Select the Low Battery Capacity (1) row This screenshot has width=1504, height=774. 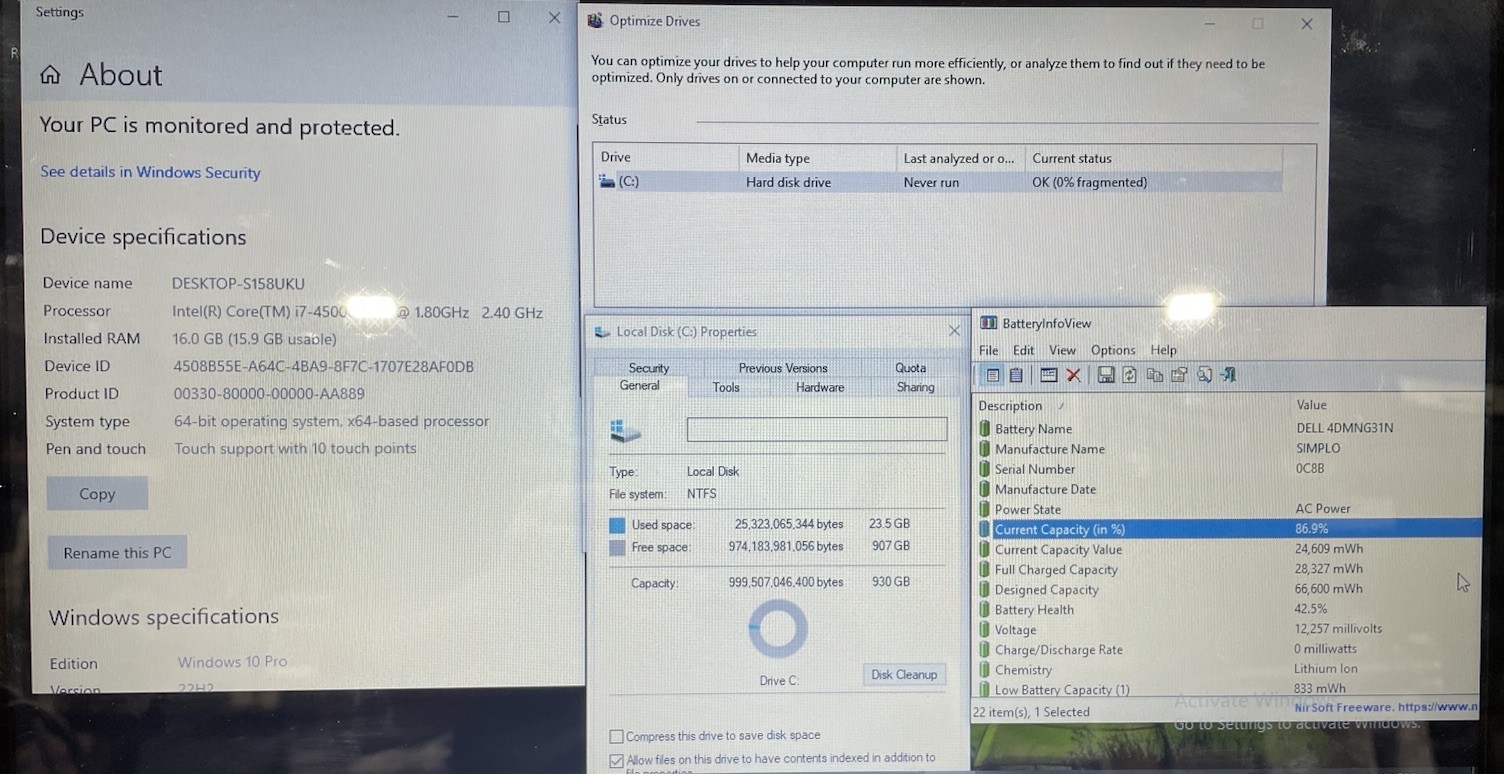(1228, 689)
